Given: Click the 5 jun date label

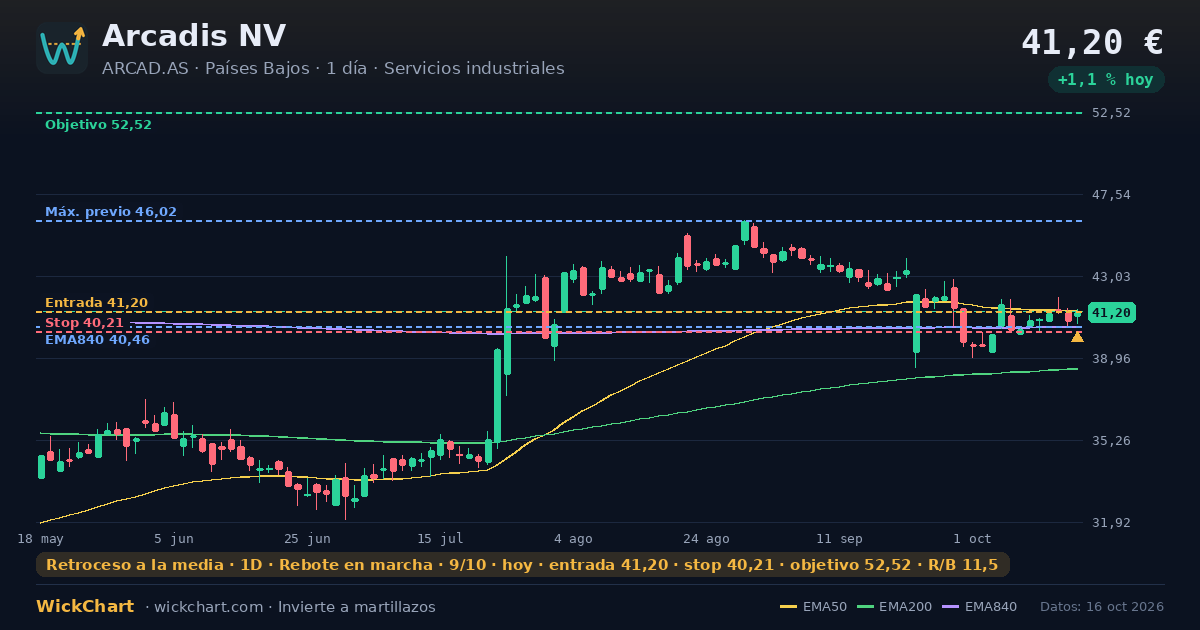Looking at the screenshot, I should click(x=174, y=539).
